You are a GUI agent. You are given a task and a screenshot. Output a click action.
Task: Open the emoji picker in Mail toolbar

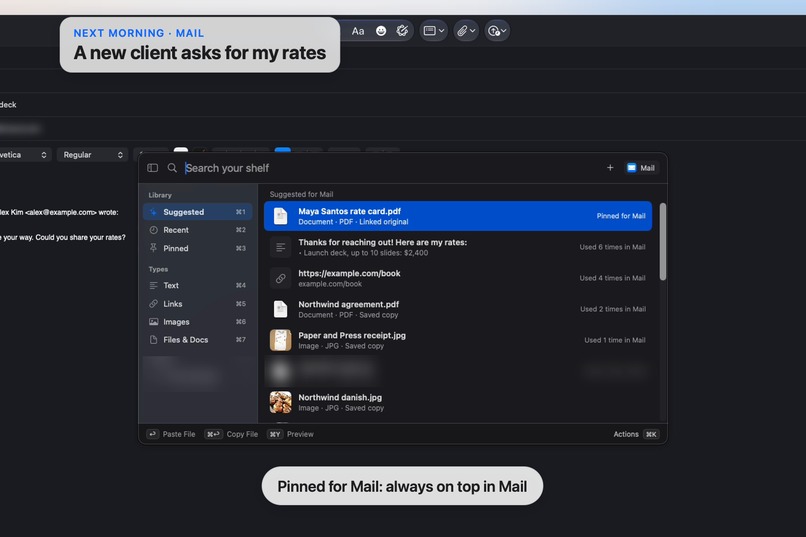[381, 31]
